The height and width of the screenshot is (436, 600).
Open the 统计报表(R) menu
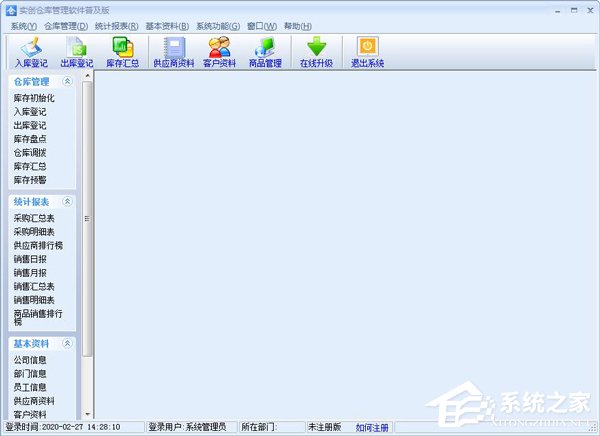click(x=117, y=26)
